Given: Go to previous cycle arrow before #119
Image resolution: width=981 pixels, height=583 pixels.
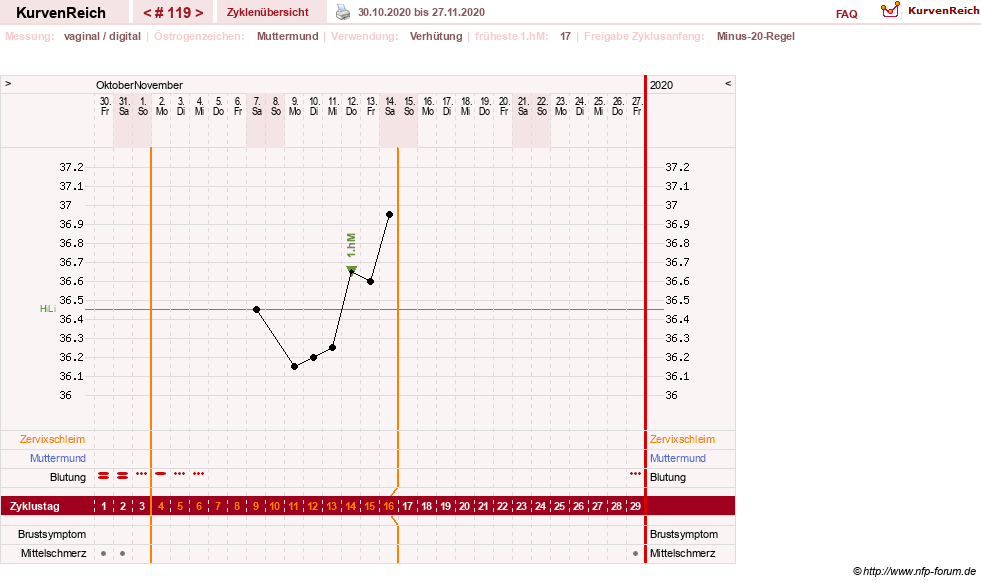Looking at the screenshot, I should click(x=147, y=13).
